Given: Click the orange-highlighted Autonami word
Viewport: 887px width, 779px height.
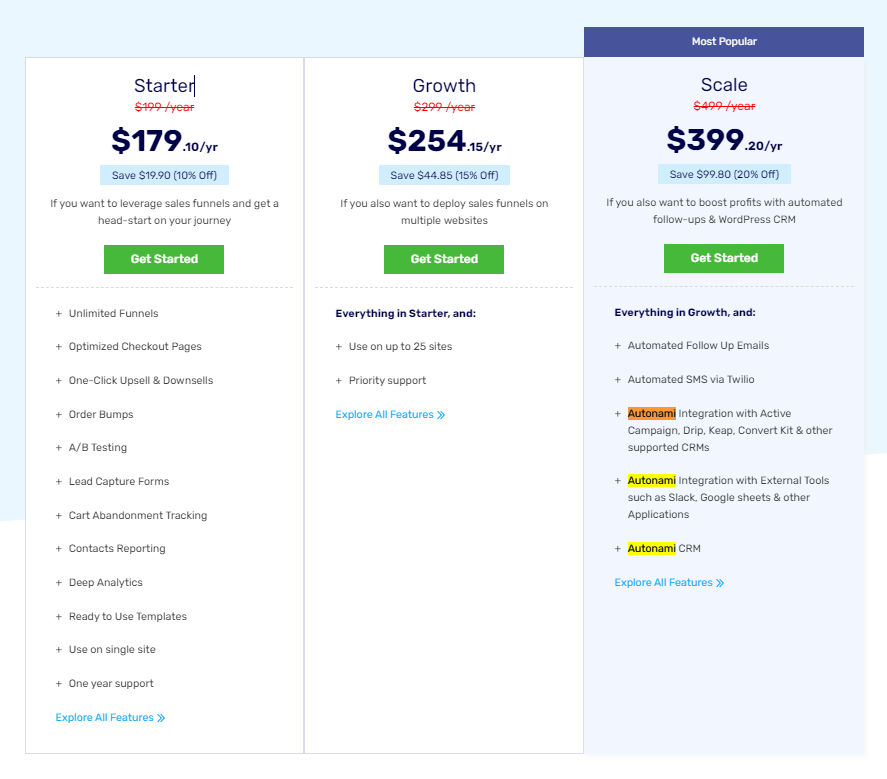Looking at the screenshot, I should tap(652, 413).
